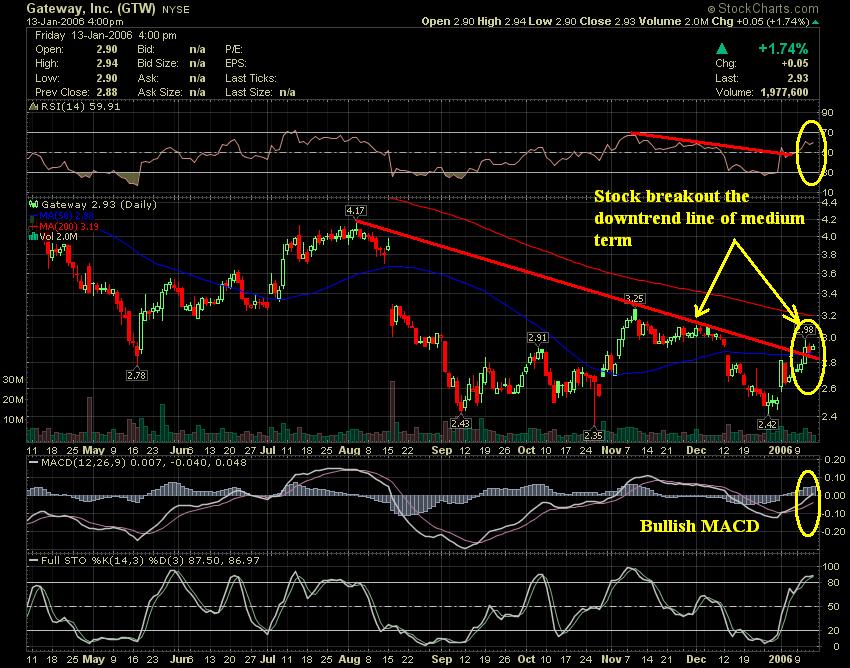
Task: Click the Last Size: n/a entry
Action: pyautogui.click(x=260, y=92)
